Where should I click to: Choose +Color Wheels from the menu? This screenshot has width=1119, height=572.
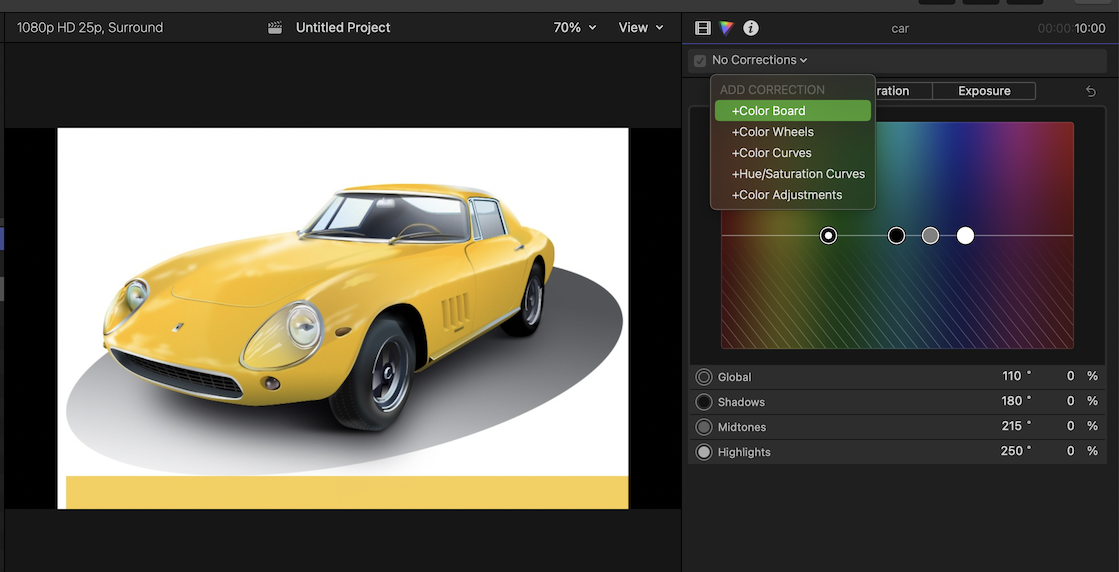pyautogui.click(x=792, y=132)
